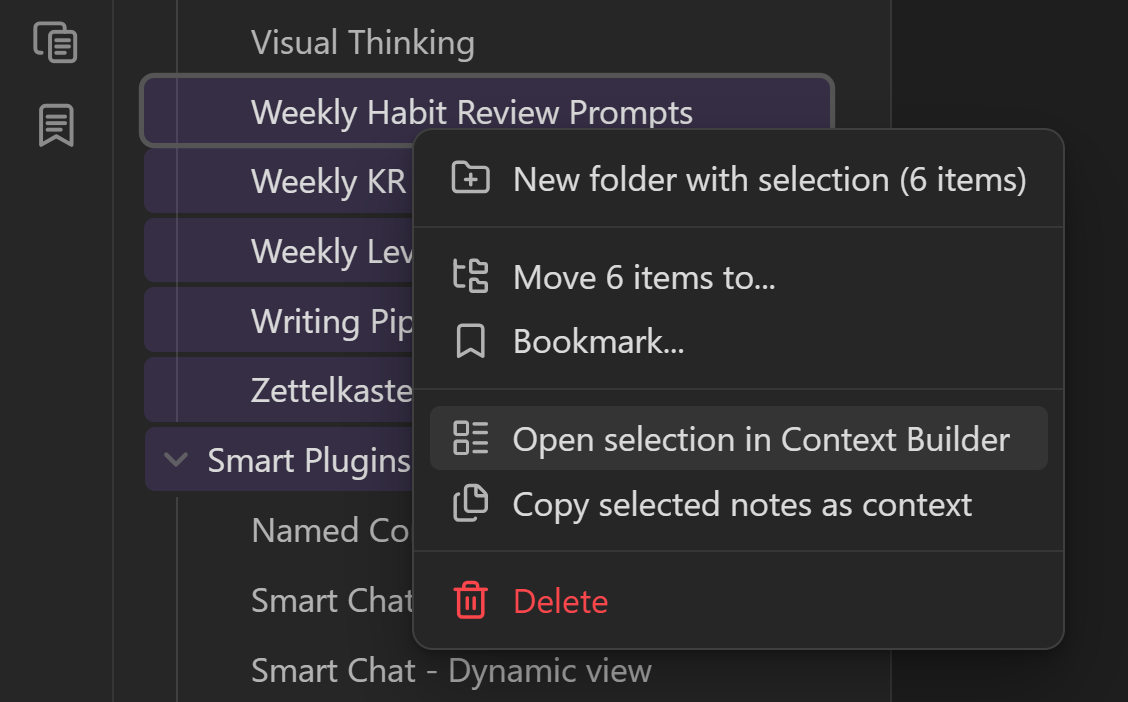Image resolution: width=1128 pixels, height=702 pixels.
Task: Click the Context Builder list icon
Action: tap(470, 438)
